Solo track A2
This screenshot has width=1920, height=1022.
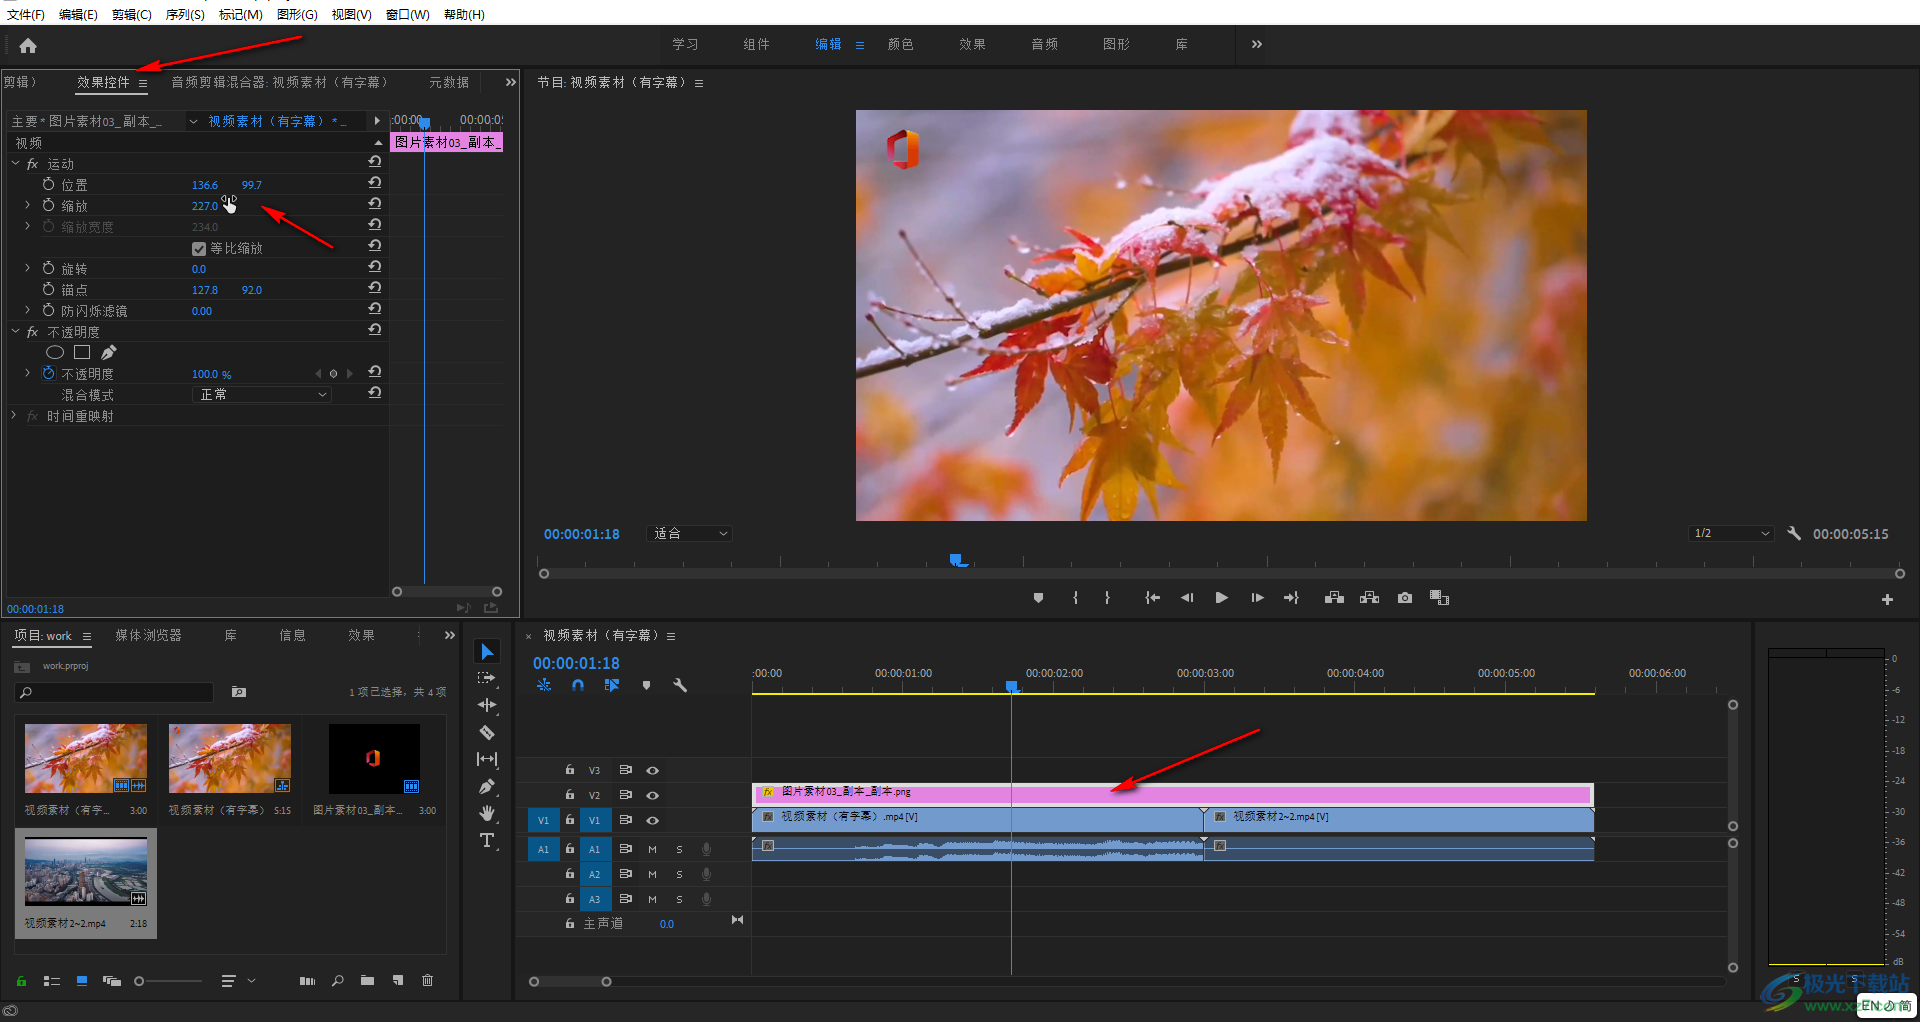(680, 874)
